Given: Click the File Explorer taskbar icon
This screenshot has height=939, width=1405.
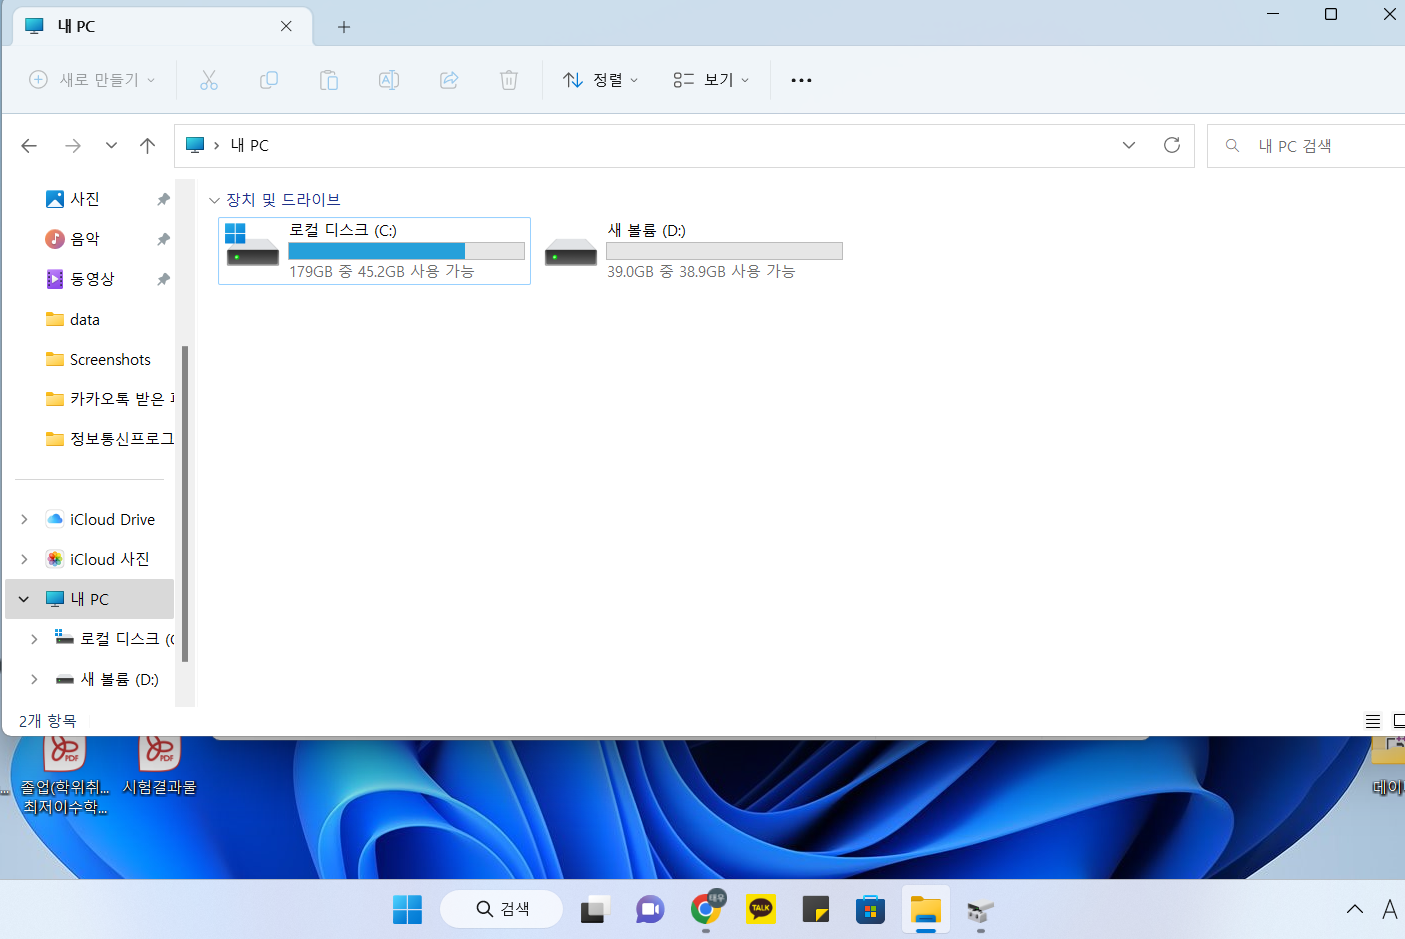Looking at the screenshot, I should pyautogui.click(x=926, y=910).
